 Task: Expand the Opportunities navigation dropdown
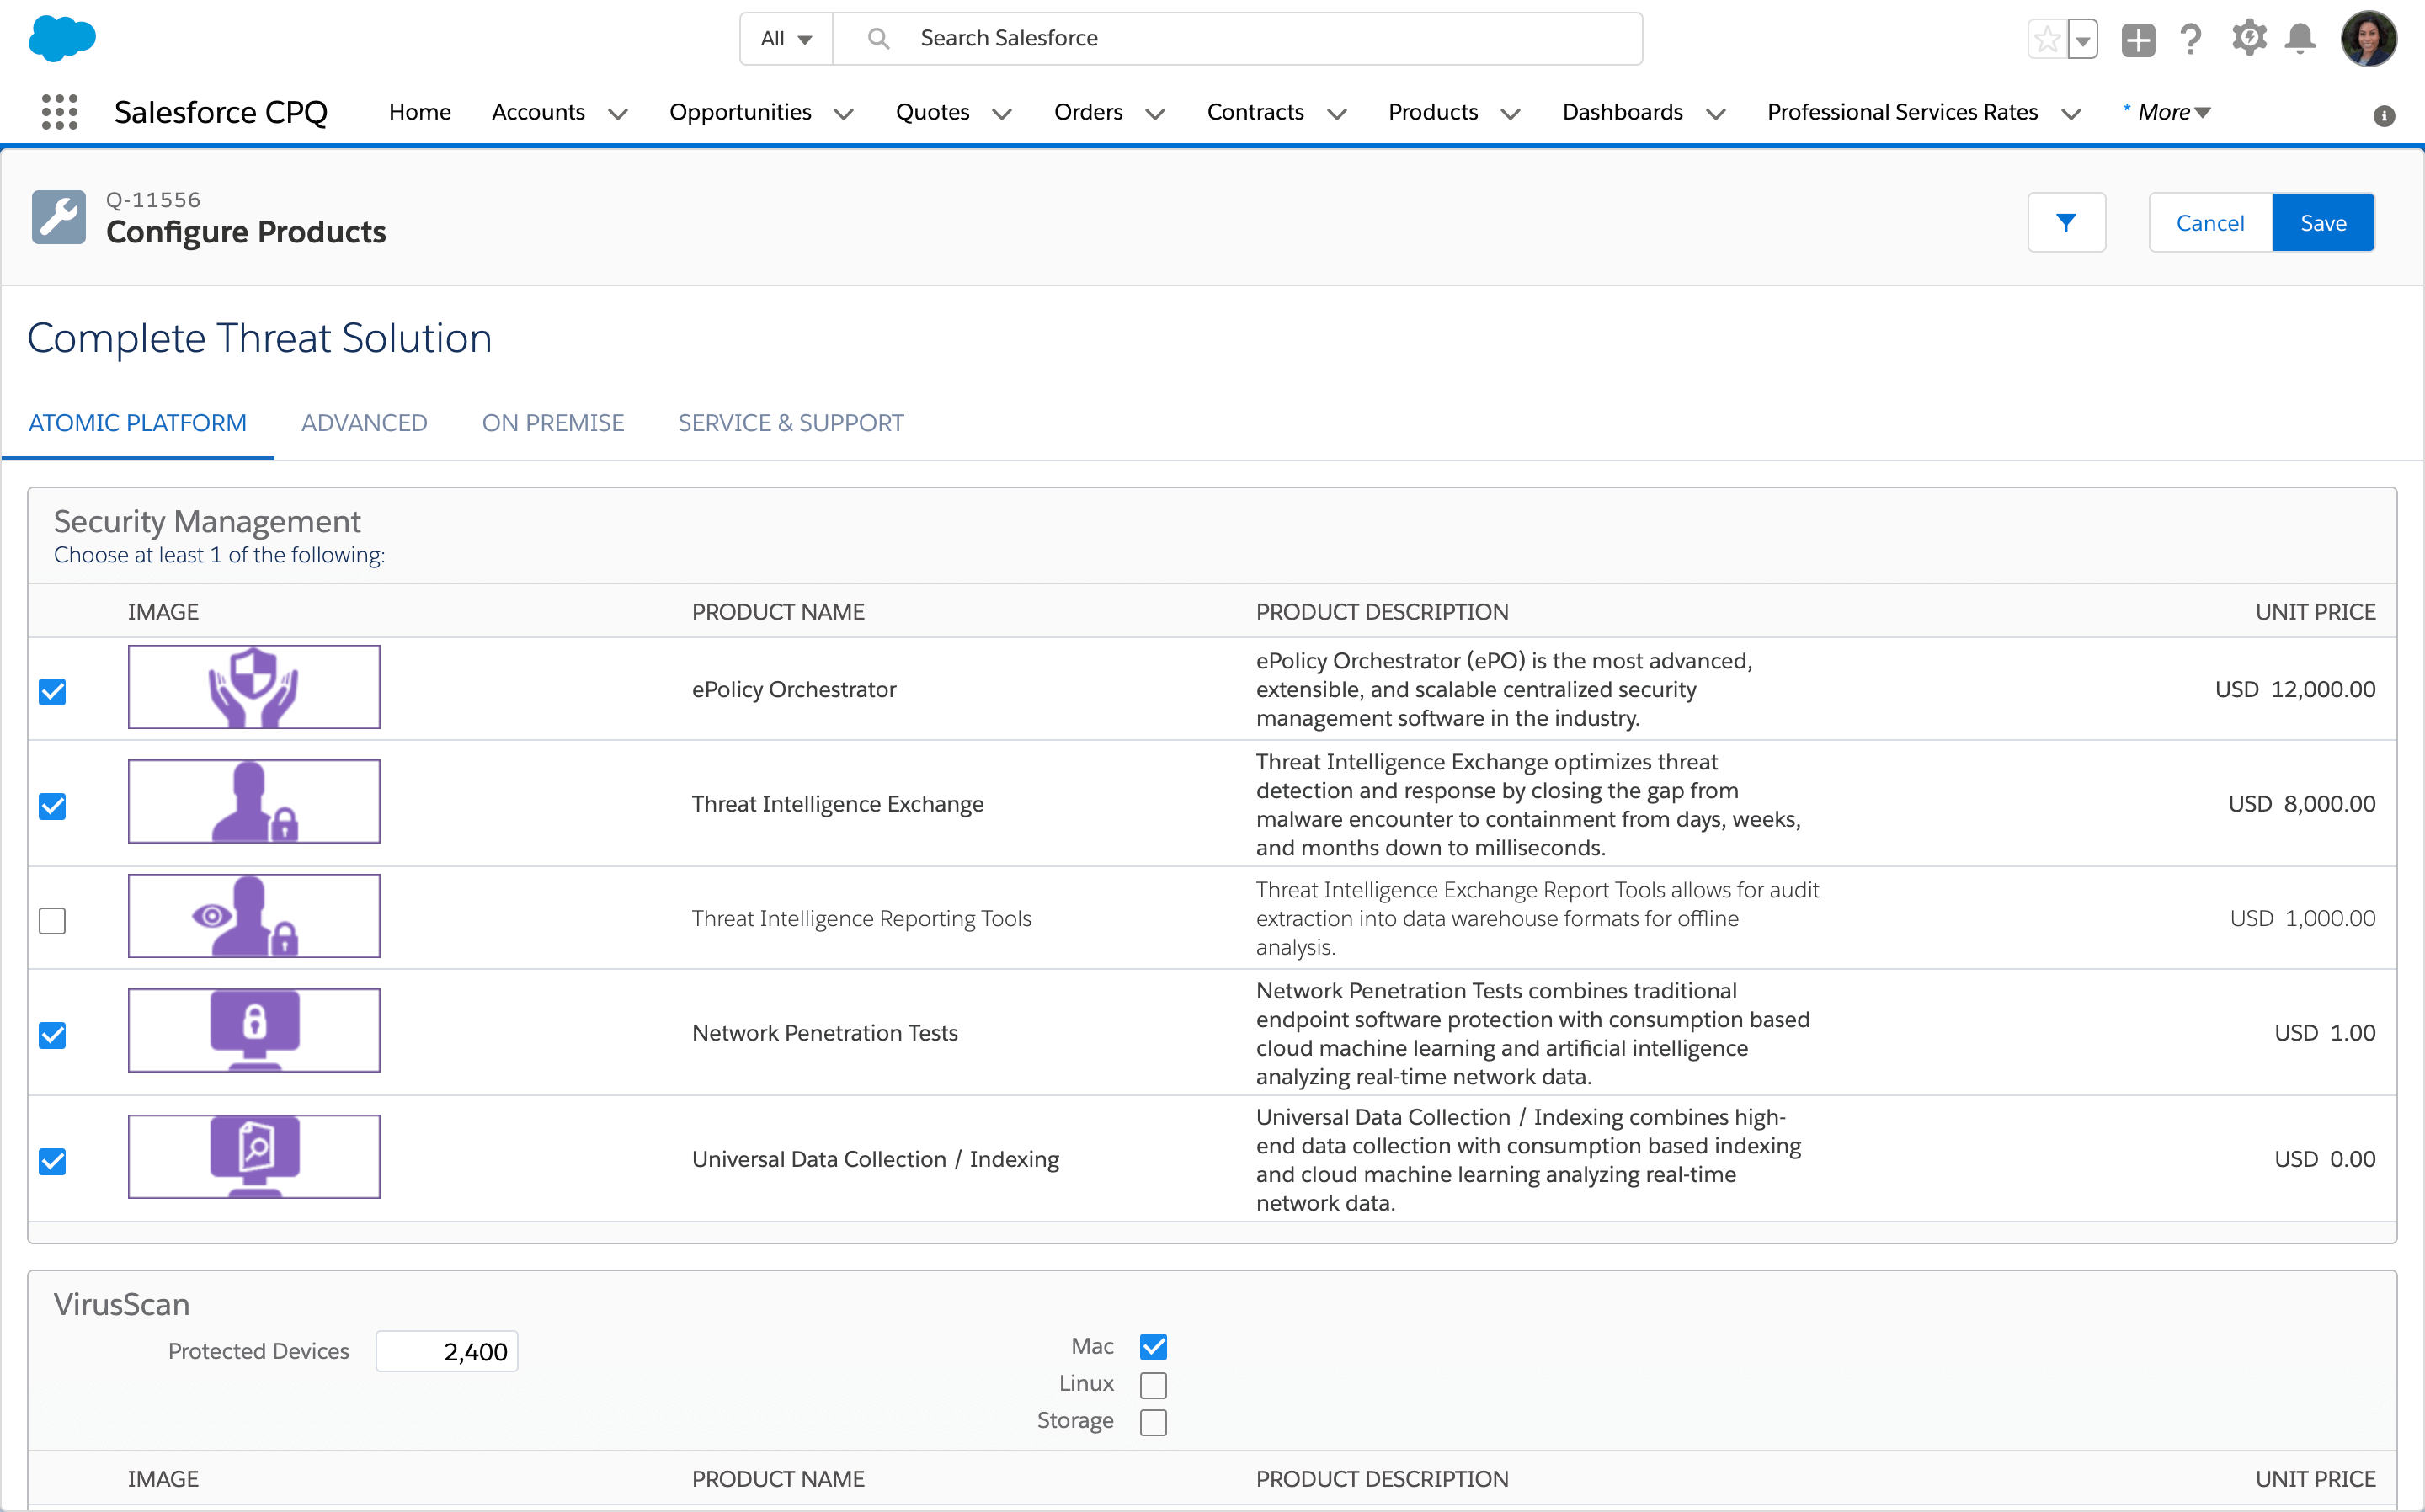point(845,111)
